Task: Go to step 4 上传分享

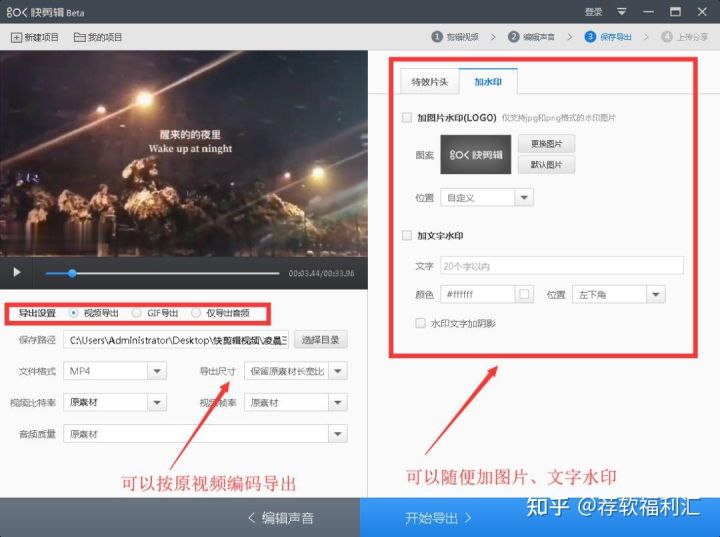Action: click(x=685, y=37)
